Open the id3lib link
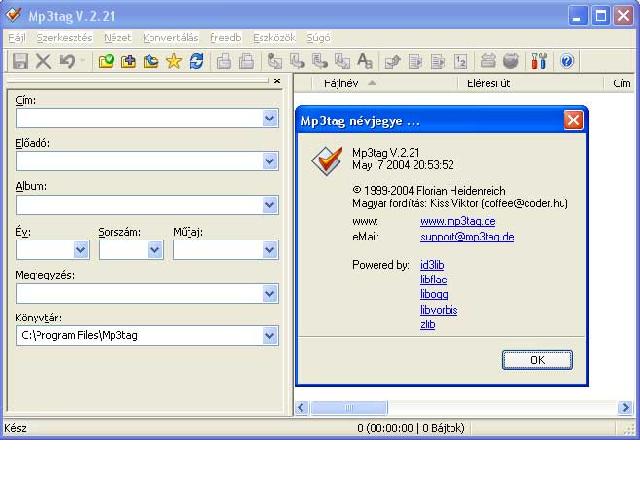 point(432,265)
